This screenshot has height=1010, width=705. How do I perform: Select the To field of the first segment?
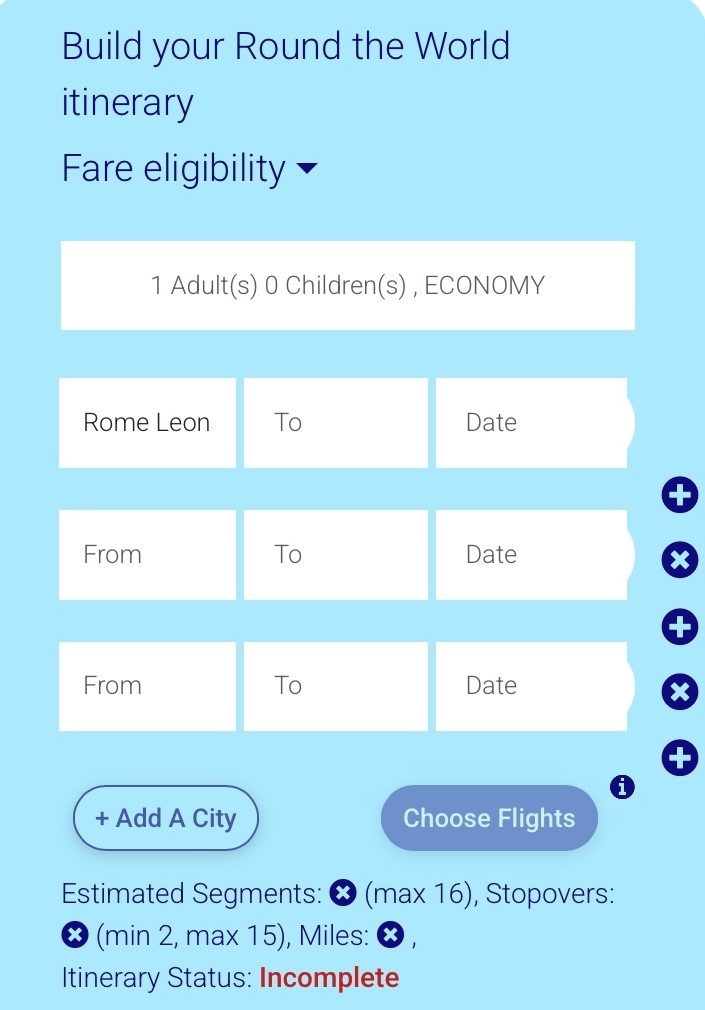coord(335,422)
